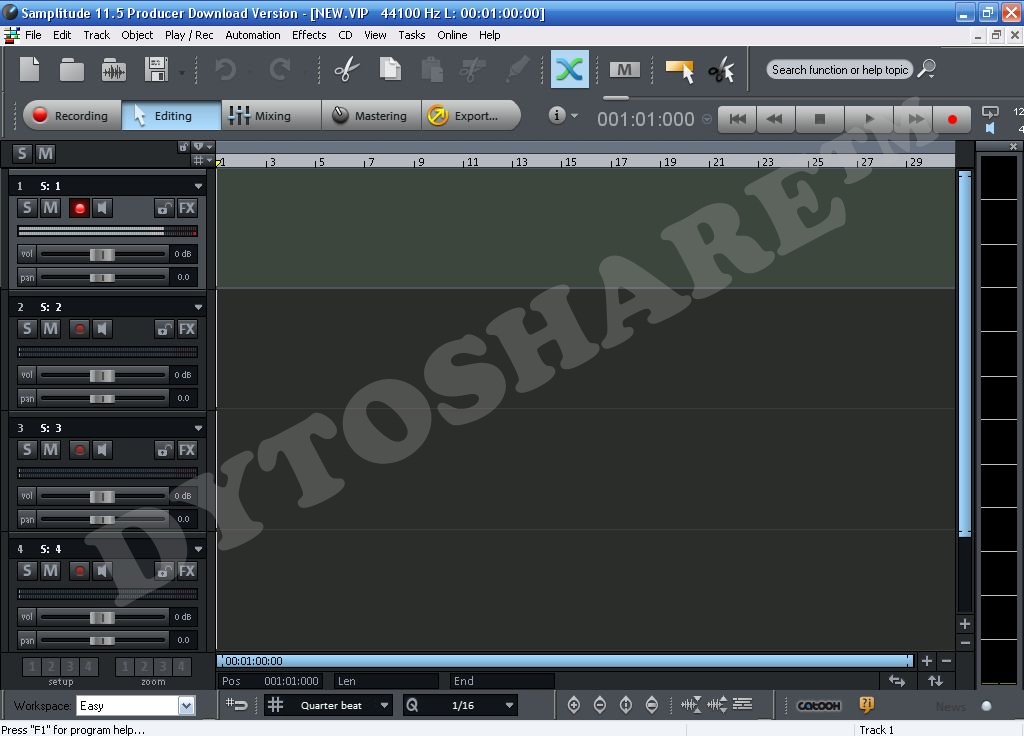
Task: Click the search function or help topic field
Action: (839, 69)
